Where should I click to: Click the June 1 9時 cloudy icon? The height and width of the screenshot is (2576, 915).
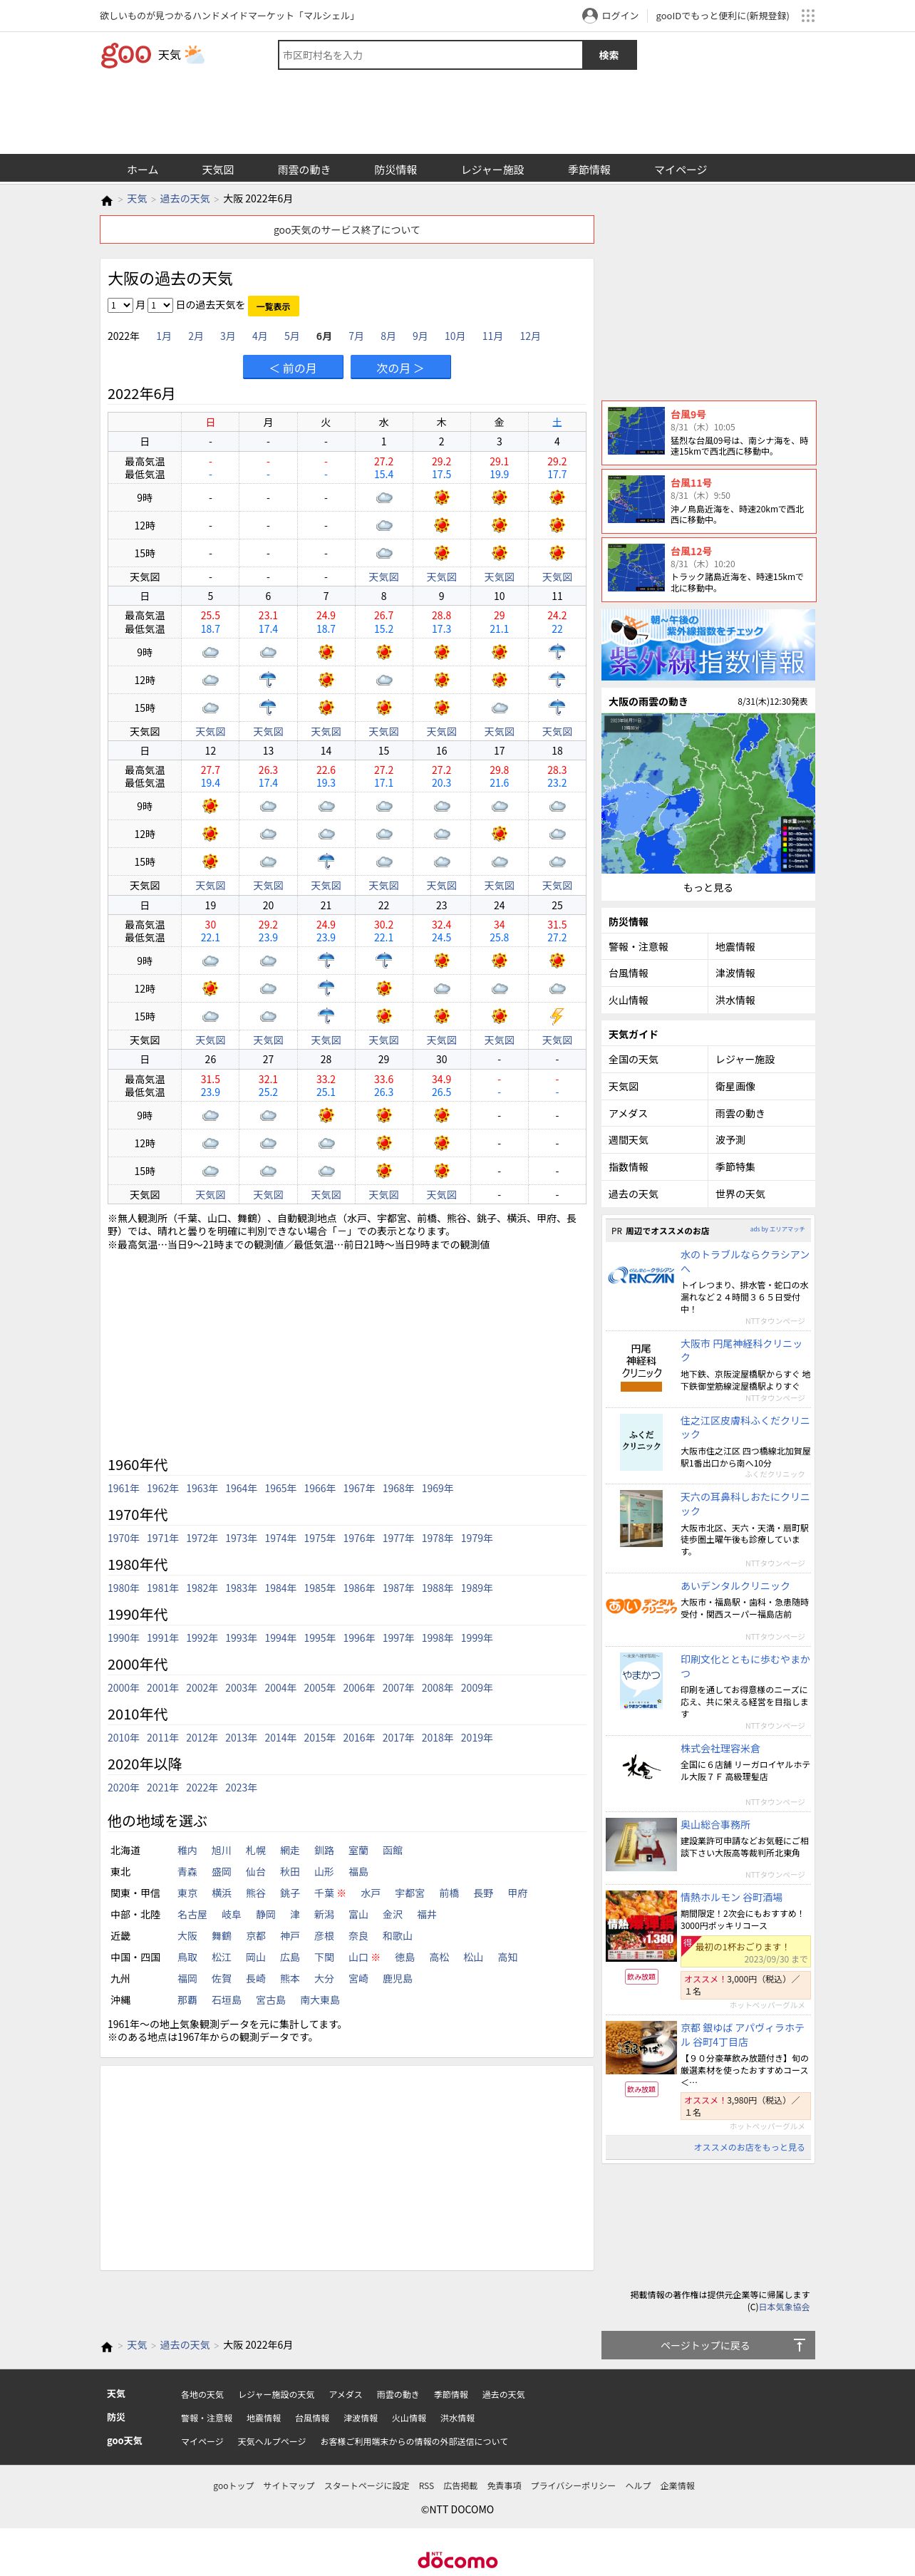coord(384,498)
